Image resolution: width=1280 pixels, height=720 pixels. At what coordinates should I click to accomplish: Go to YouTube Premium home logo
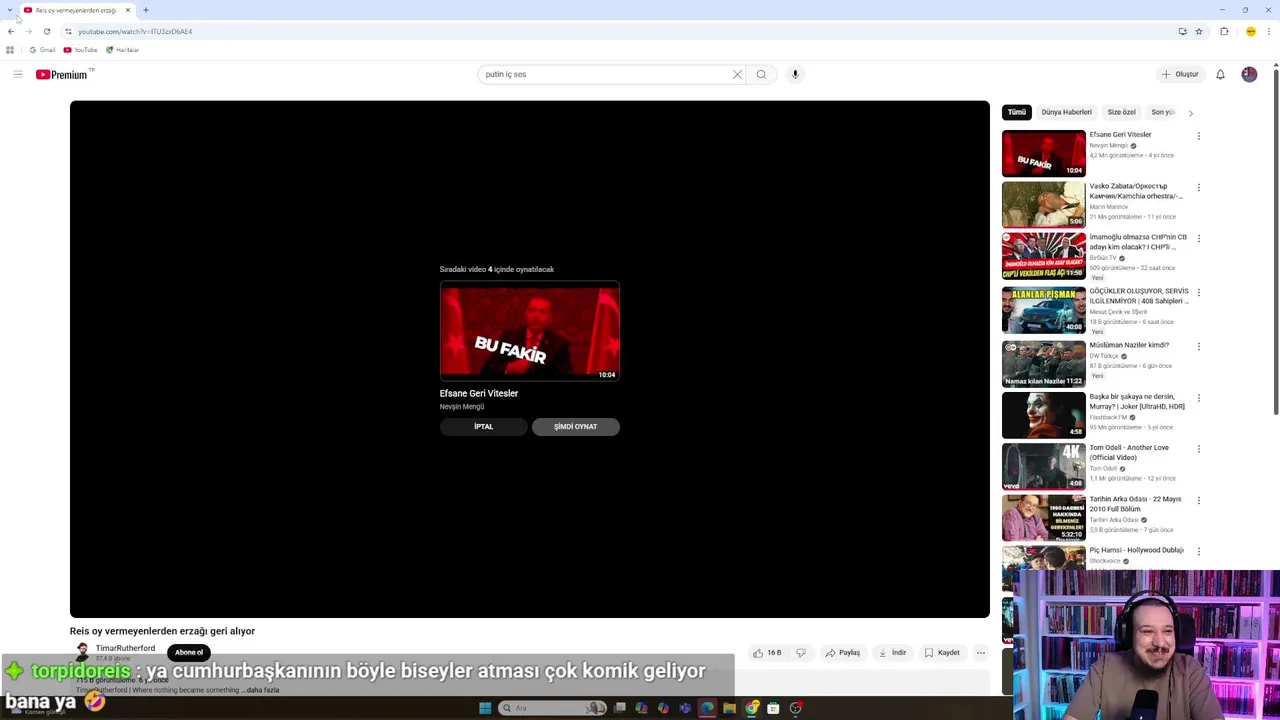pyautogui.click(x=62, y=74)
